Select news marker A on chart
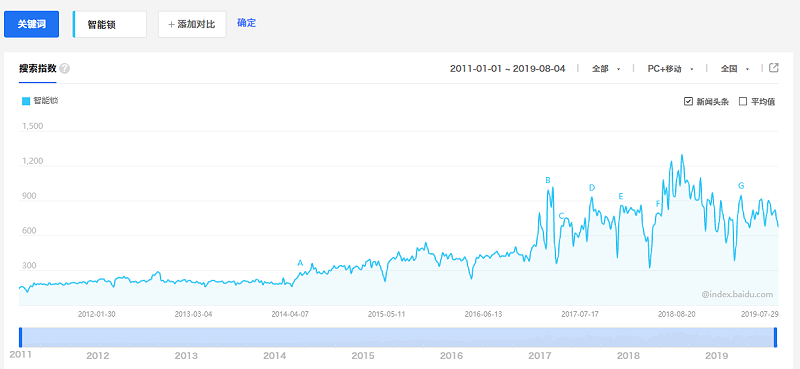Image resolution: width=800 pixels, height=369 pixels. (300, 263)
